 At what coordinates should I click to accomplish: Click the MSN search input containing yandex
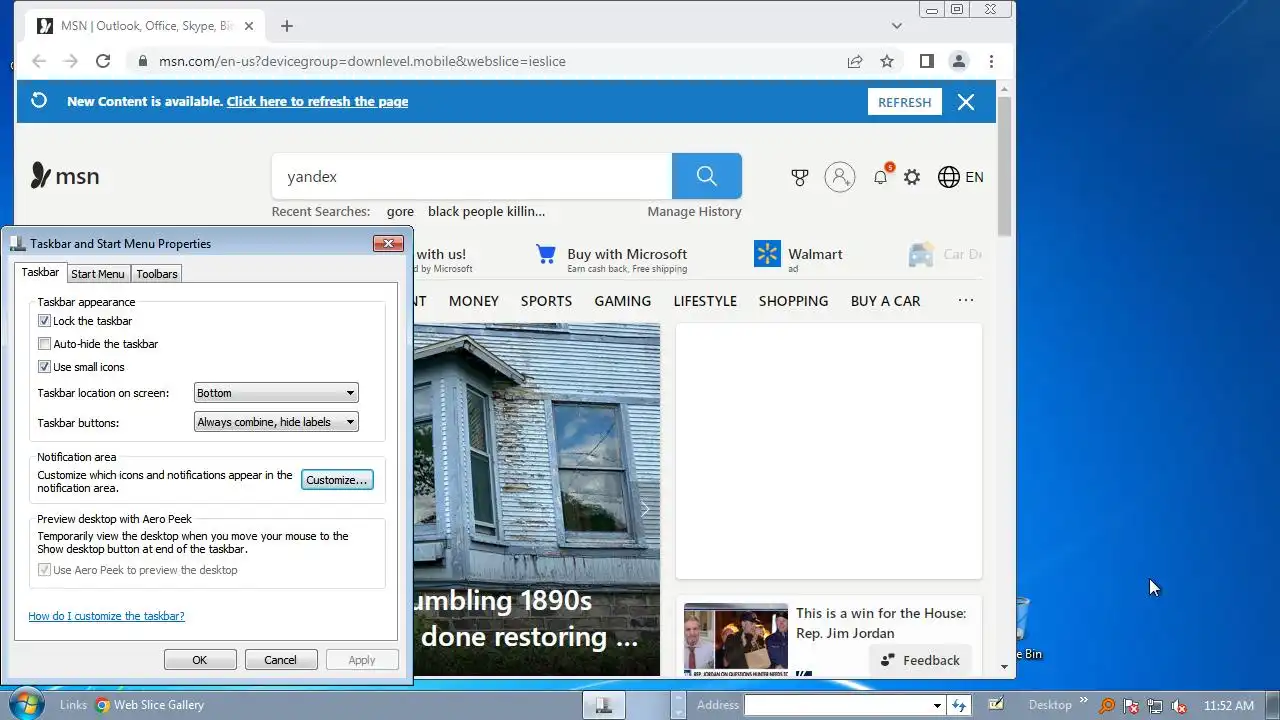472,176
